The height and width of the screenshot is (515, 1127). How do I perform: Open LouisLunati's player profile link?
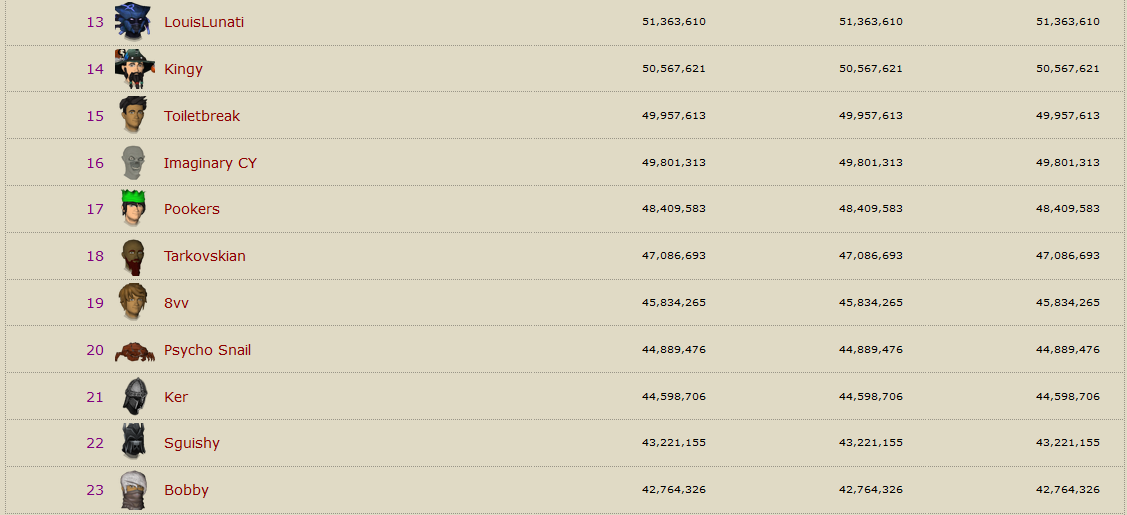click(204, 22)
